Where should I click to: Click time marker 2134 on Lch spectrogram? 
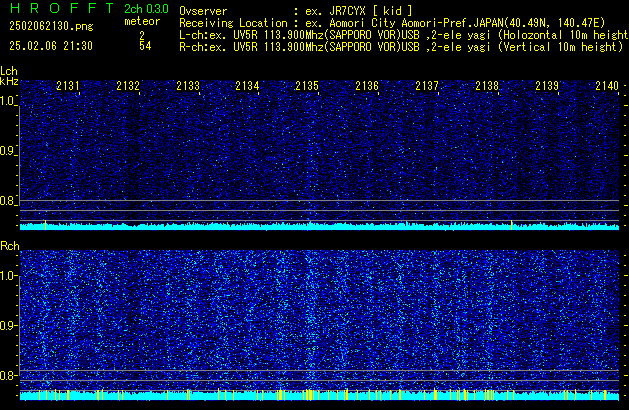click(x=247, y=86)
